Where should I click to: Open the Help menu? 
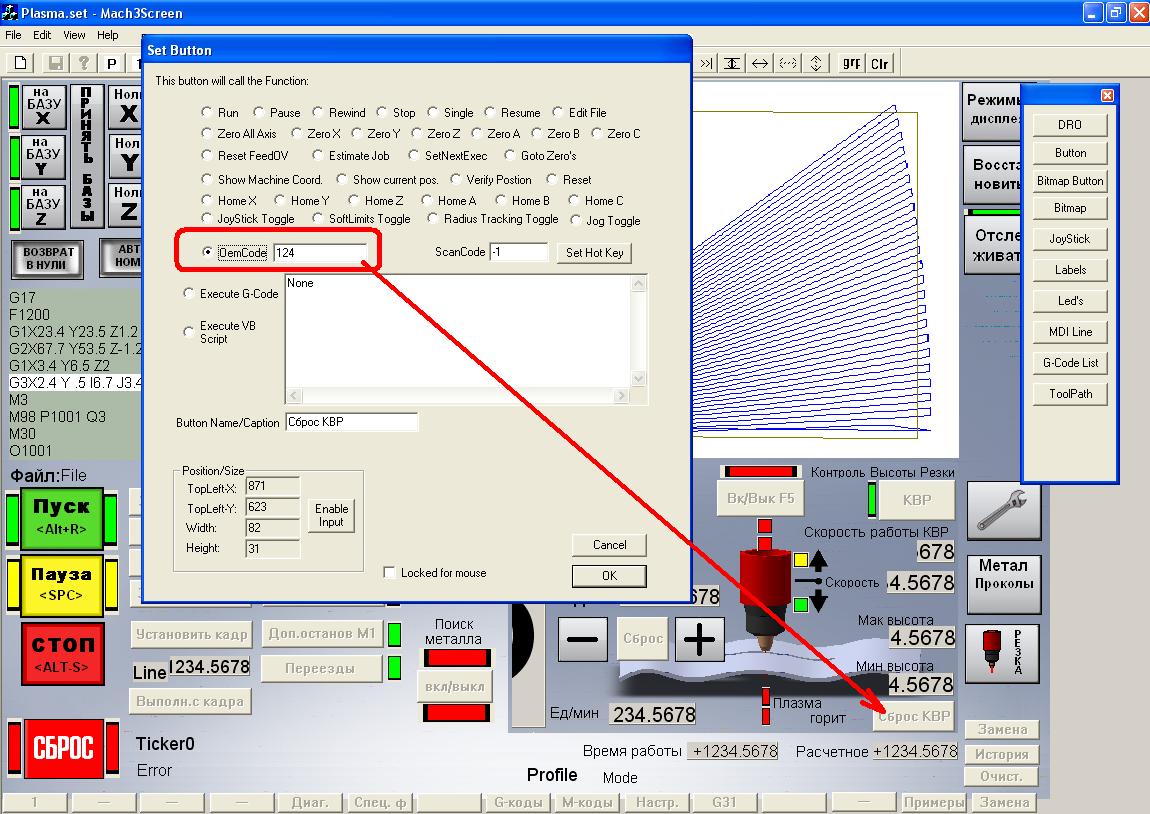(107, 34)
